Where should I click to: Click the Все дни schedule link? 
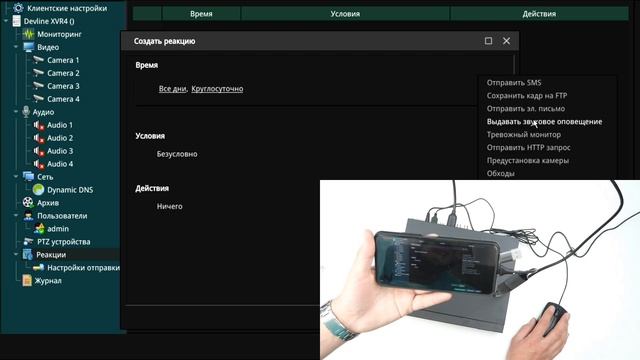172,89
